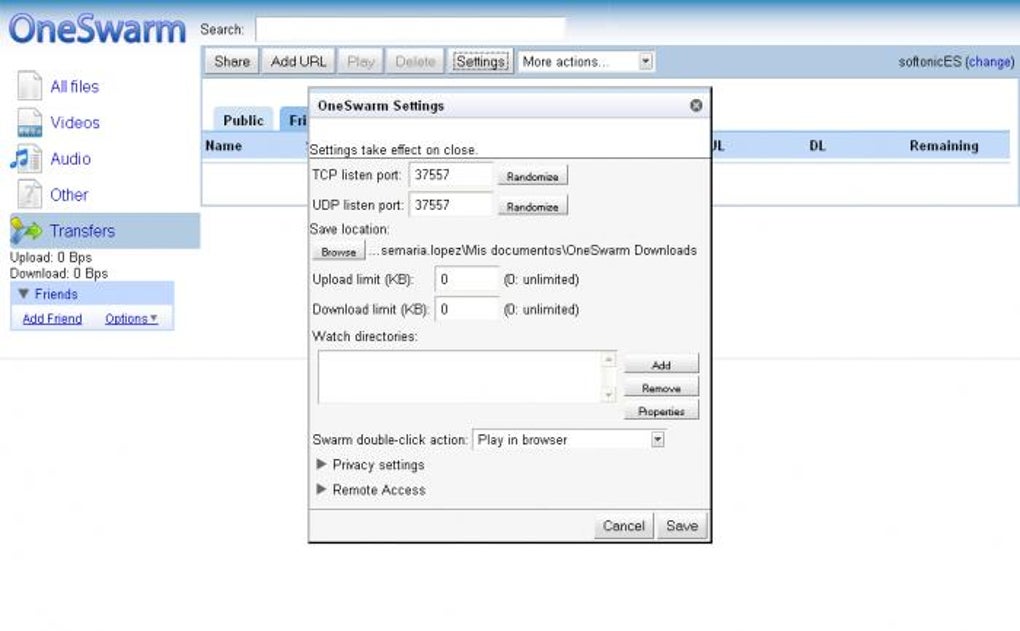Click the Settings toolbar button

(x=481, y=62)
